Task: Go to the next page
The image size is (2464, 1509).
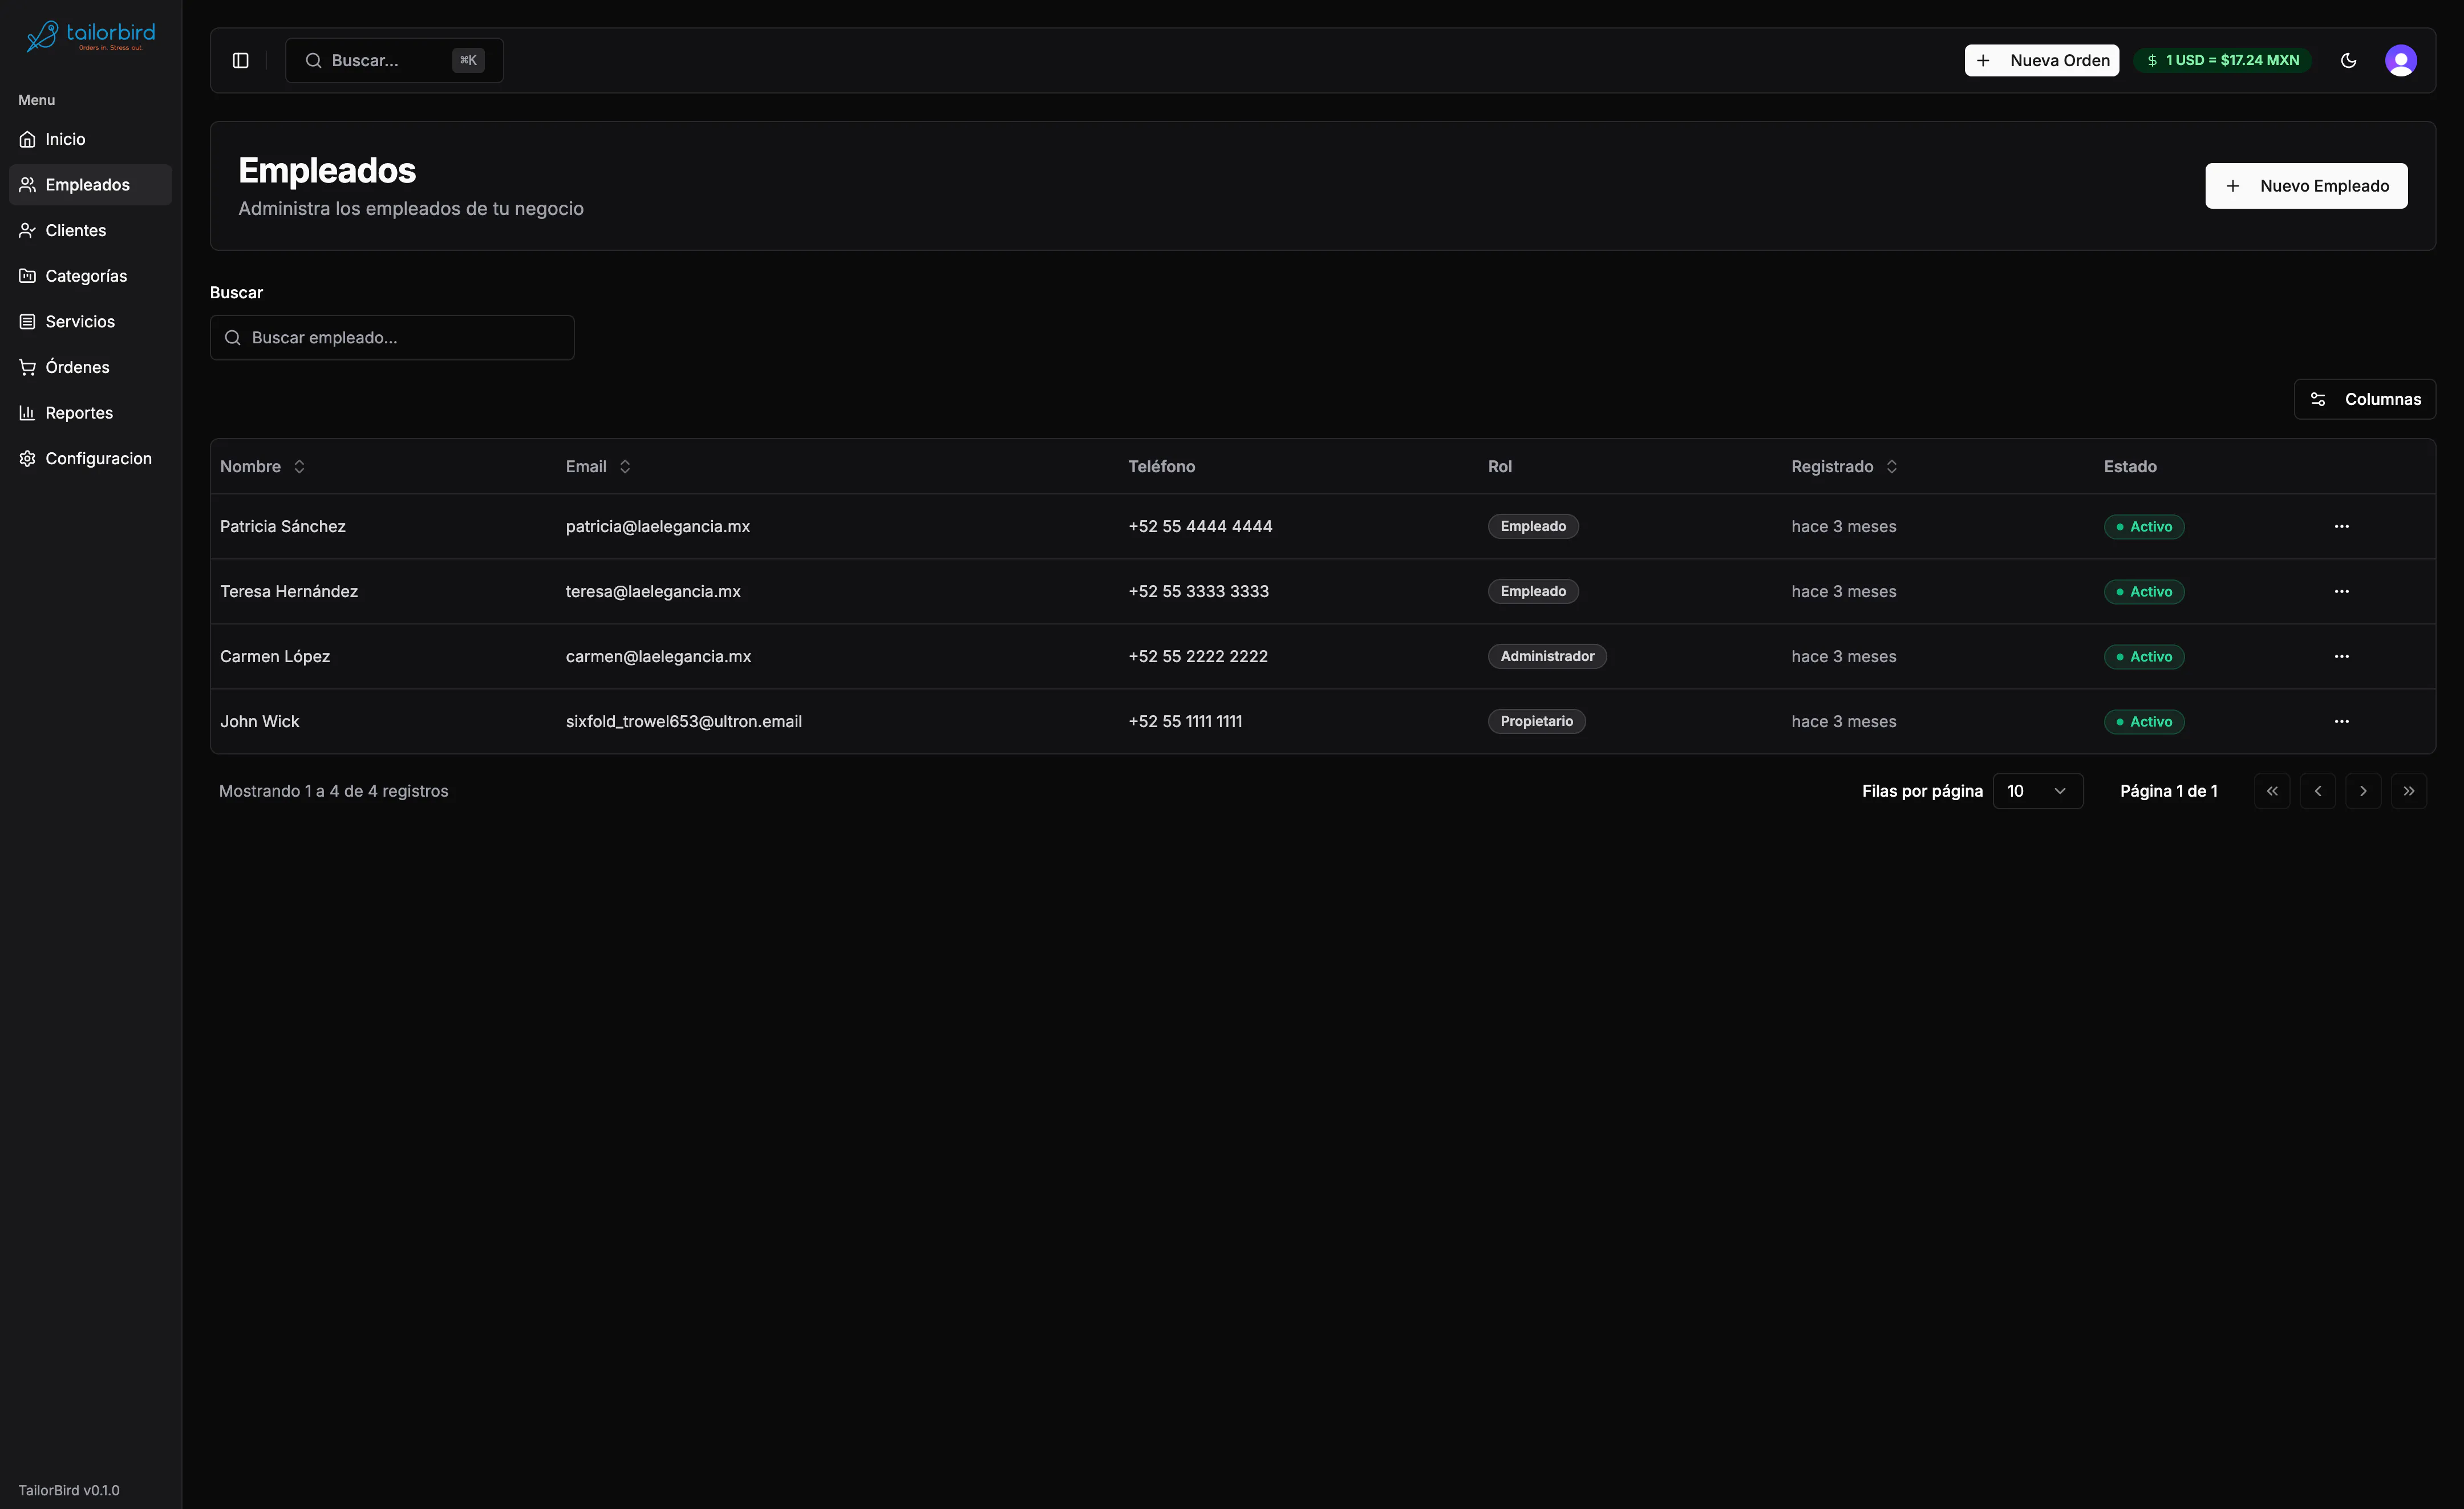Action: (x=2363, y=791)
